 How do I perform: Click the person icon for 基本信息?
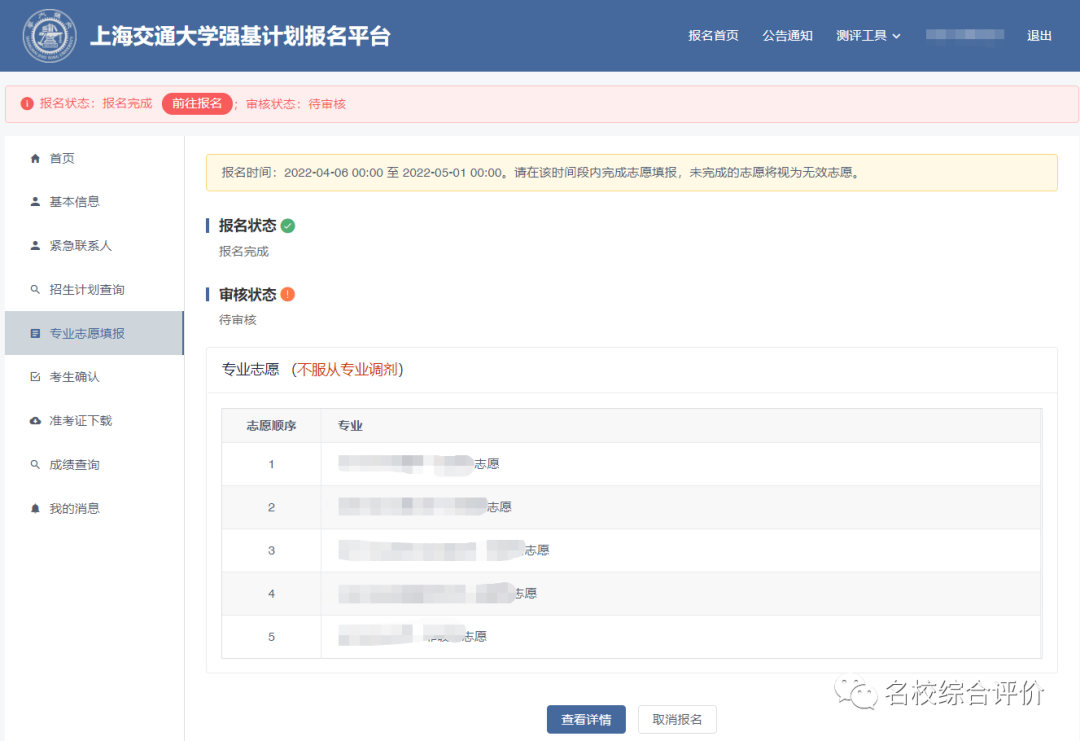(36, 201)
